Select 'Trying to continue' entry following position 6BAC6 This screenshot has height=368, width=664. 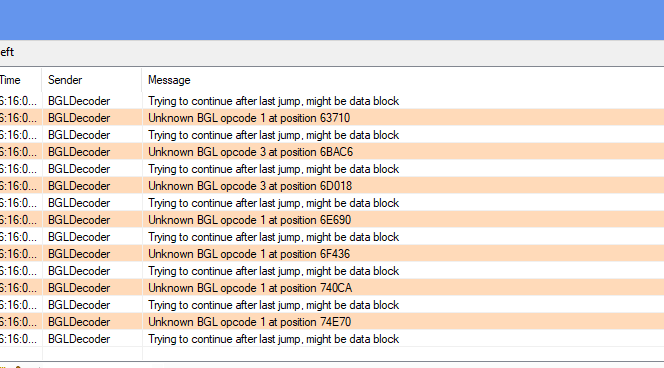332,169
